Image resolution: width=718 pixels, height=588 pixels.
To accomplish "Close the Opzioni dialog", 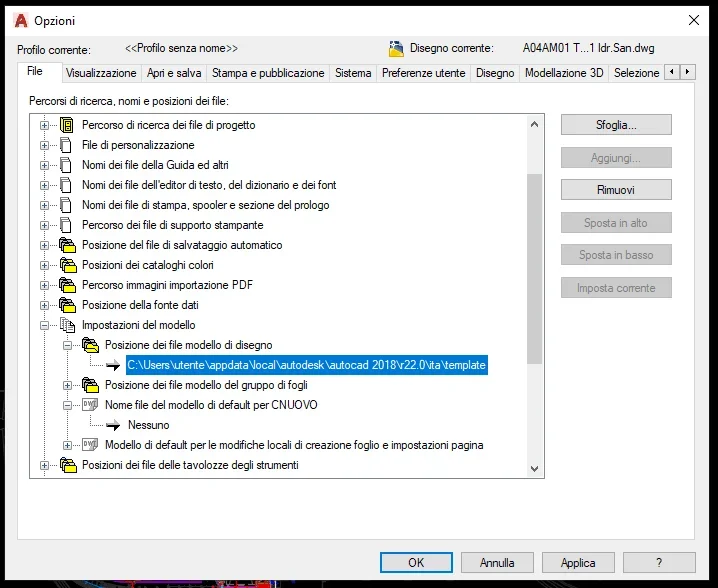I will click(x=694, y=20).
